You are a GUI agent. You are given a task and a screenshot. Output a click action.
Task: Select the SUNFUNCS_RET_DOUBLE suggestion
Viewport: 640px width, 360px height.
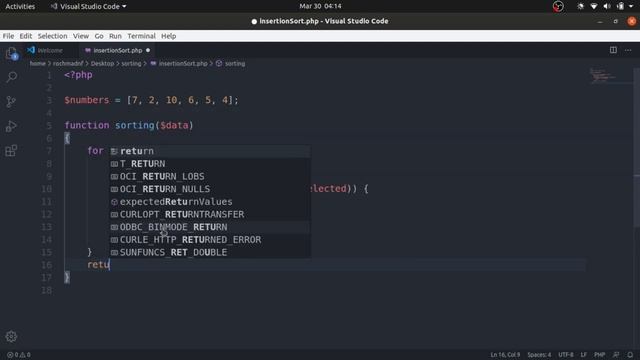[210, 252]
